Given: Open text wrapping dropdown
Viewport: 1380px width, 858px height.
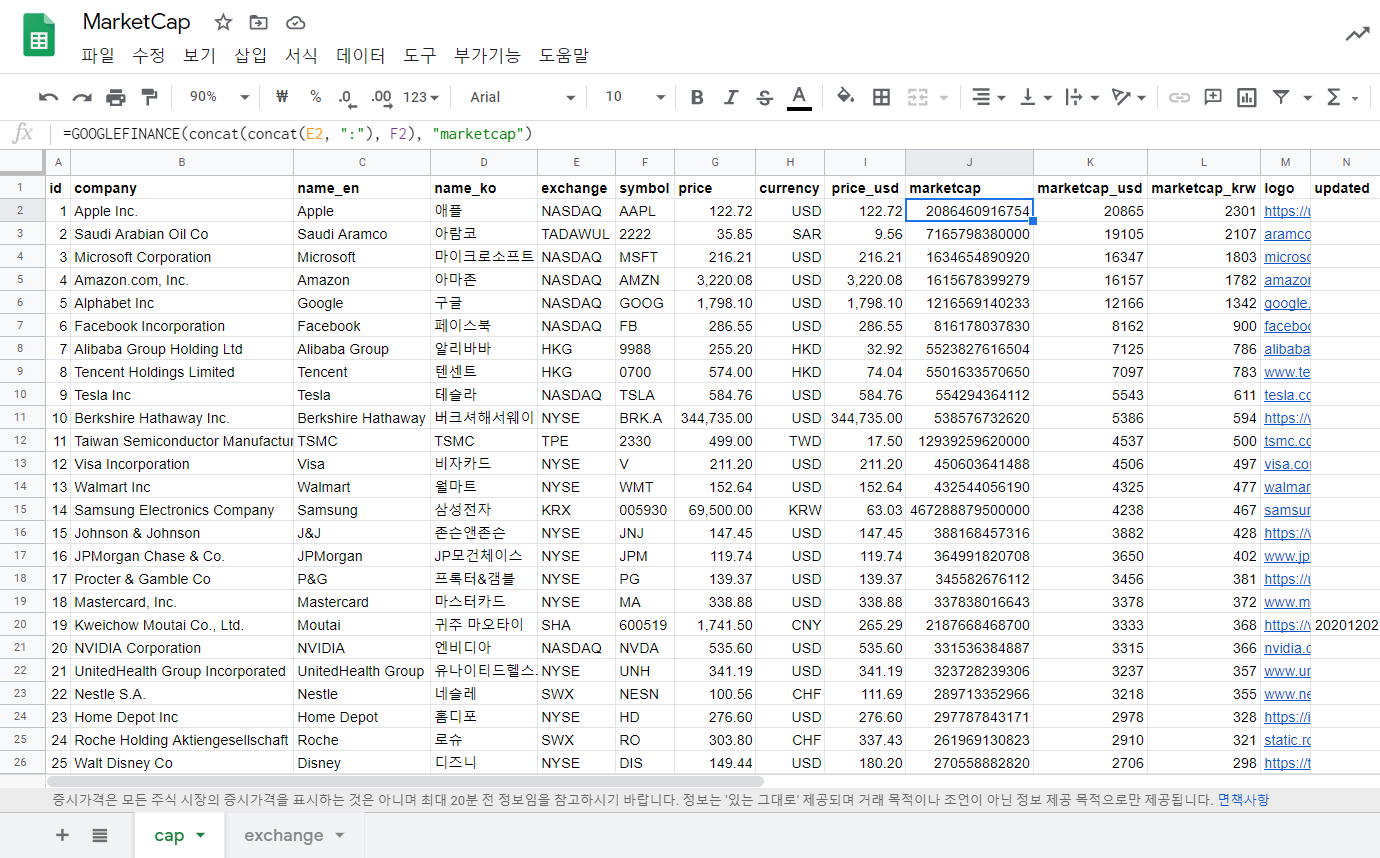Looking at the screenshot, I should (x=1082, y=97).
